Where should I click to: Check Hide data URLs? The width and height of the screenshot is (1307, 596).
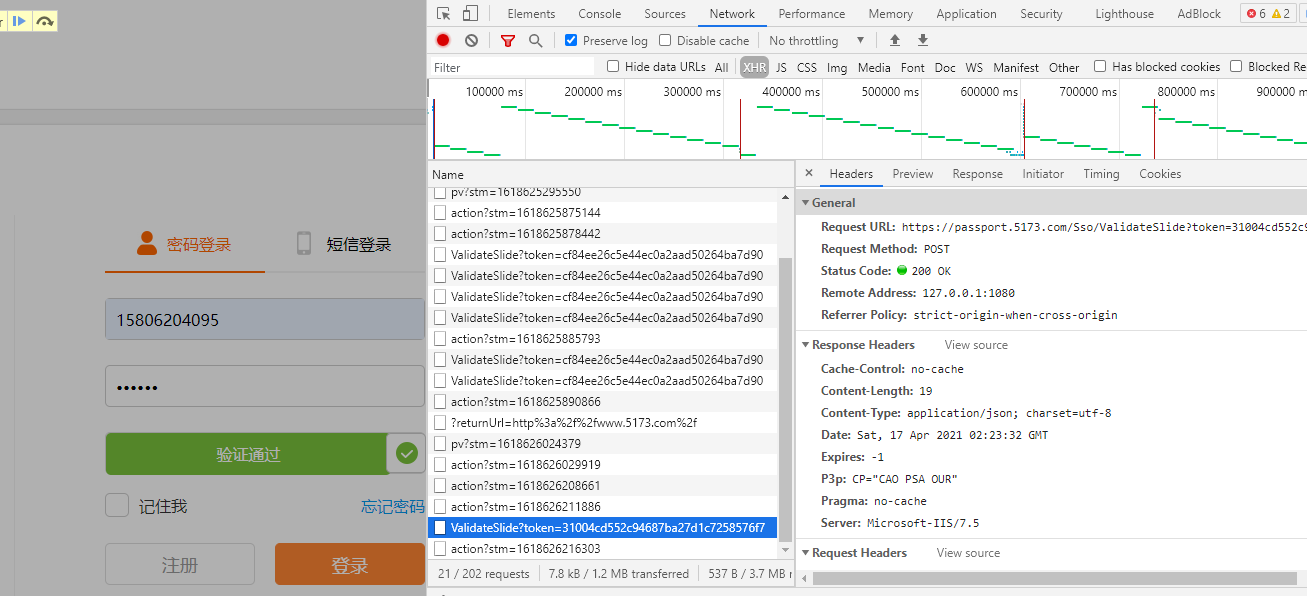(x=613, y=66)
